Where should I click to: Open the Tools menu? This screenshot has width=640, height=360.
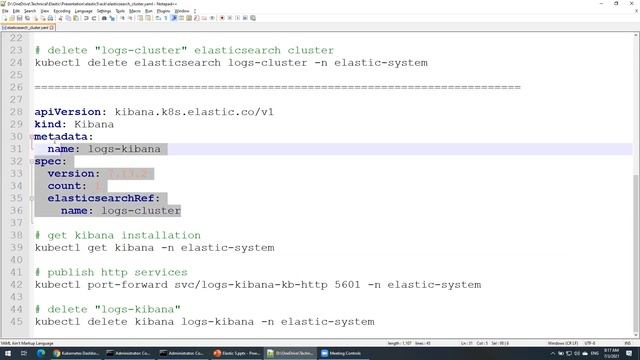tap(120, 11)
